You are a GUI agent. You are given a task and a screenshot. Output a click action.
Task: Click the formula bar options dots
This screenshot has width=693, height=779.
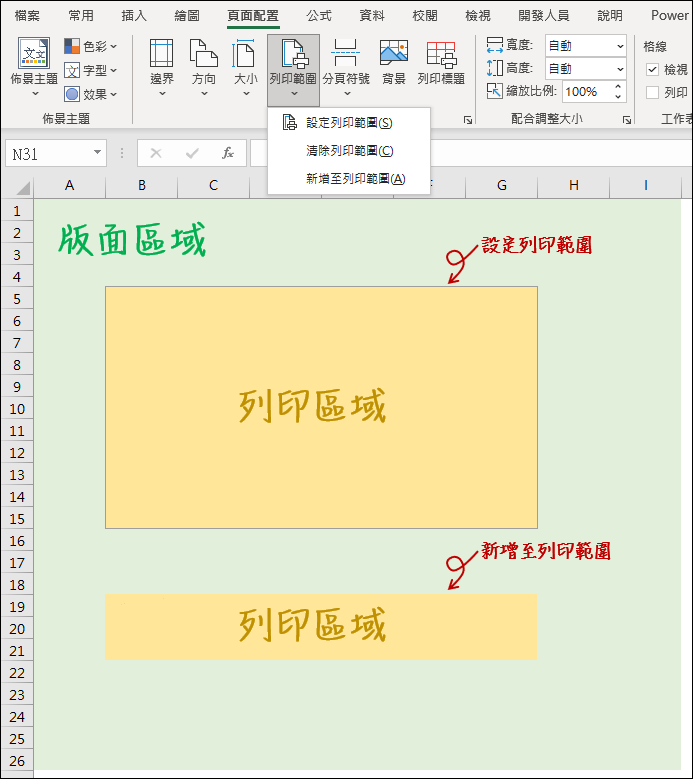[122, 153]
